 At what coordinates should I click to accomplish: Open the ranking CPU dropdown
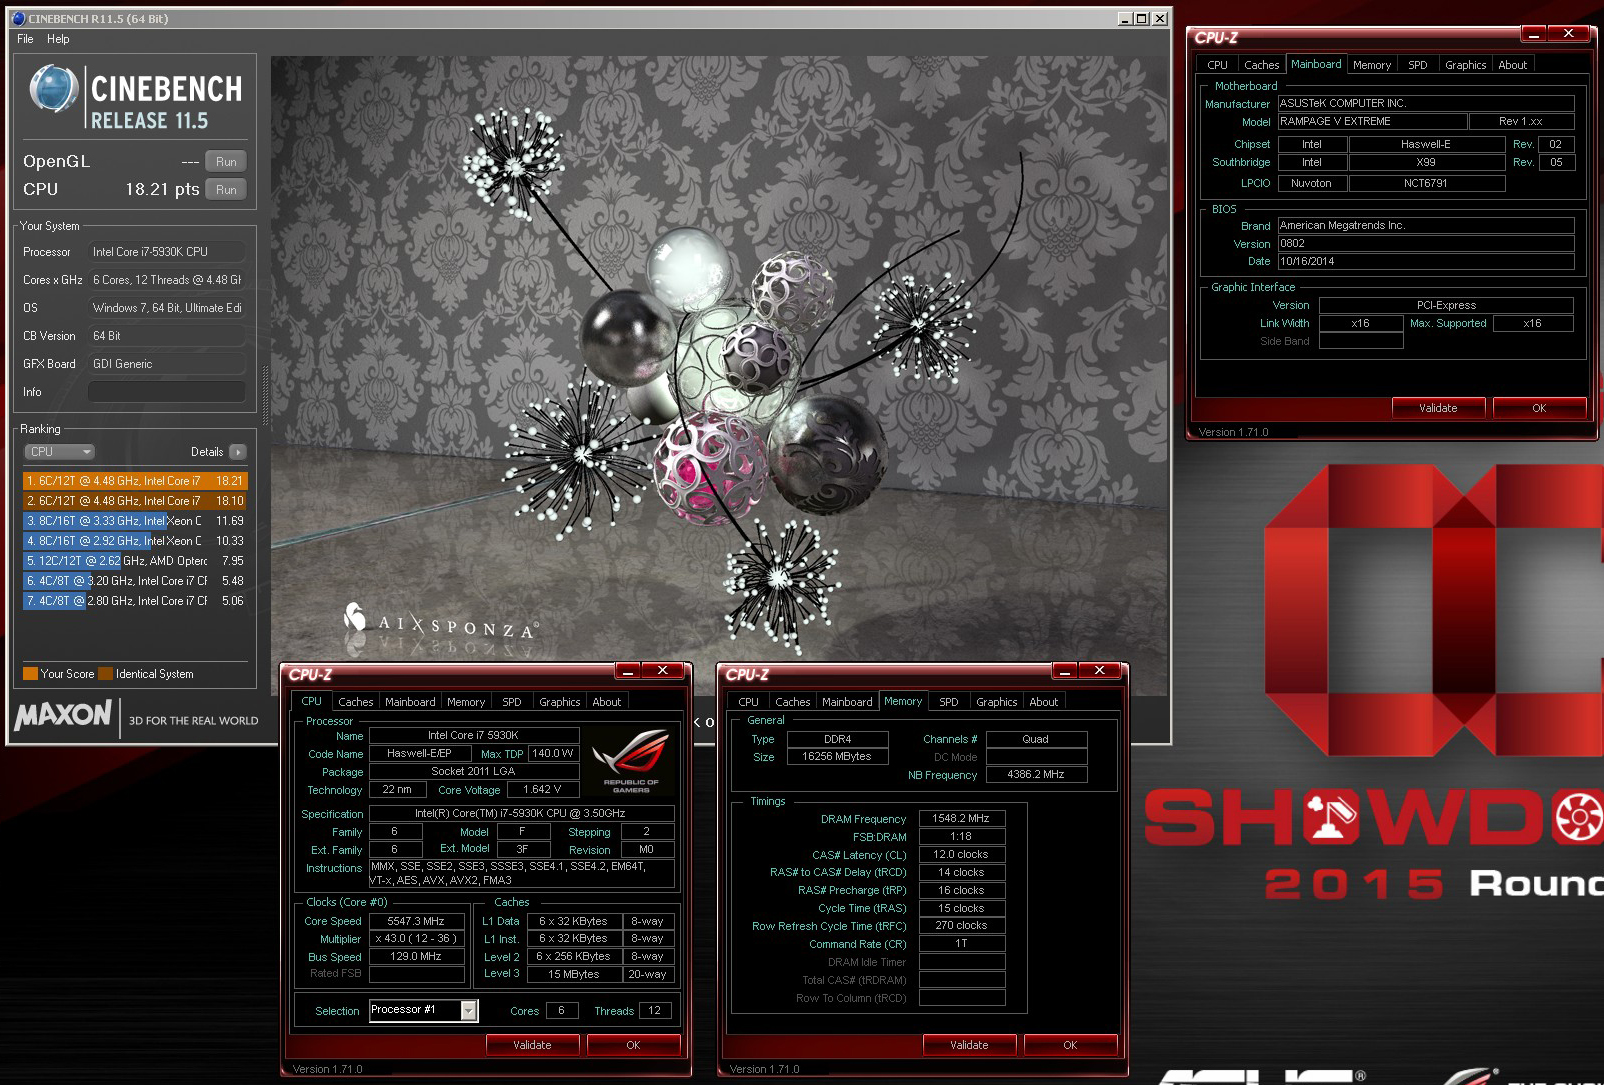pyautogui.click(x=59, y=452)
